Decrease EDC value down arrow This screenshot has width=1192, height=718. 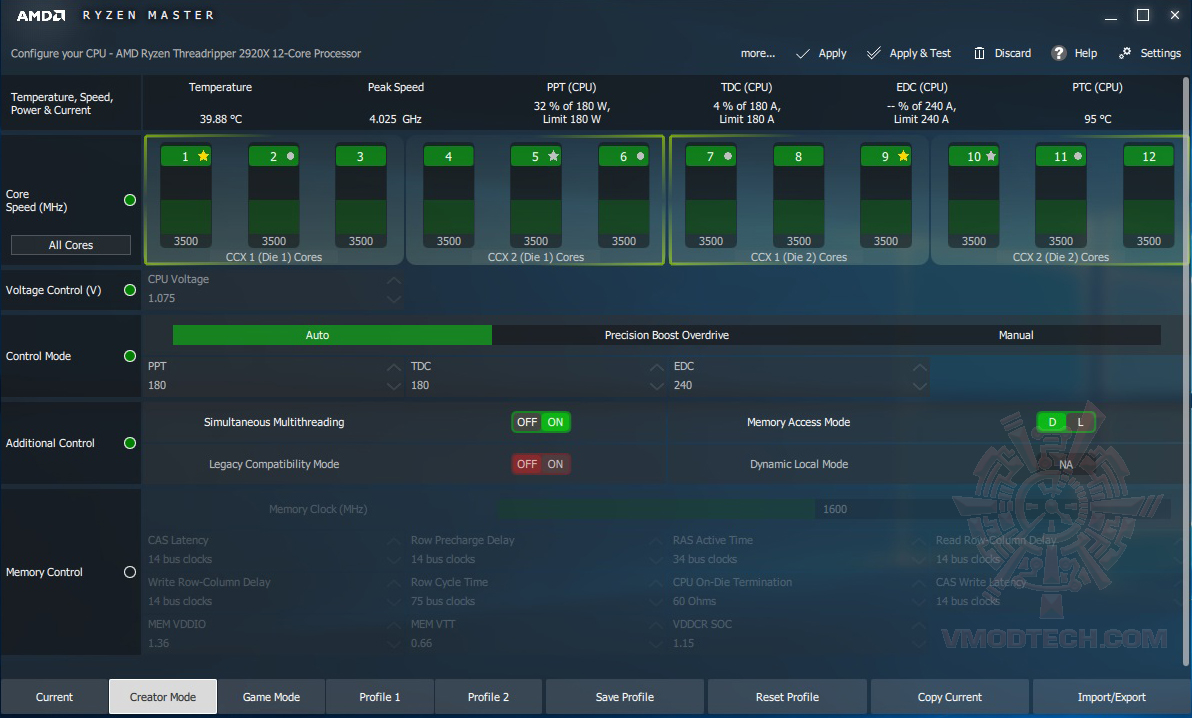tap(919, 386)
